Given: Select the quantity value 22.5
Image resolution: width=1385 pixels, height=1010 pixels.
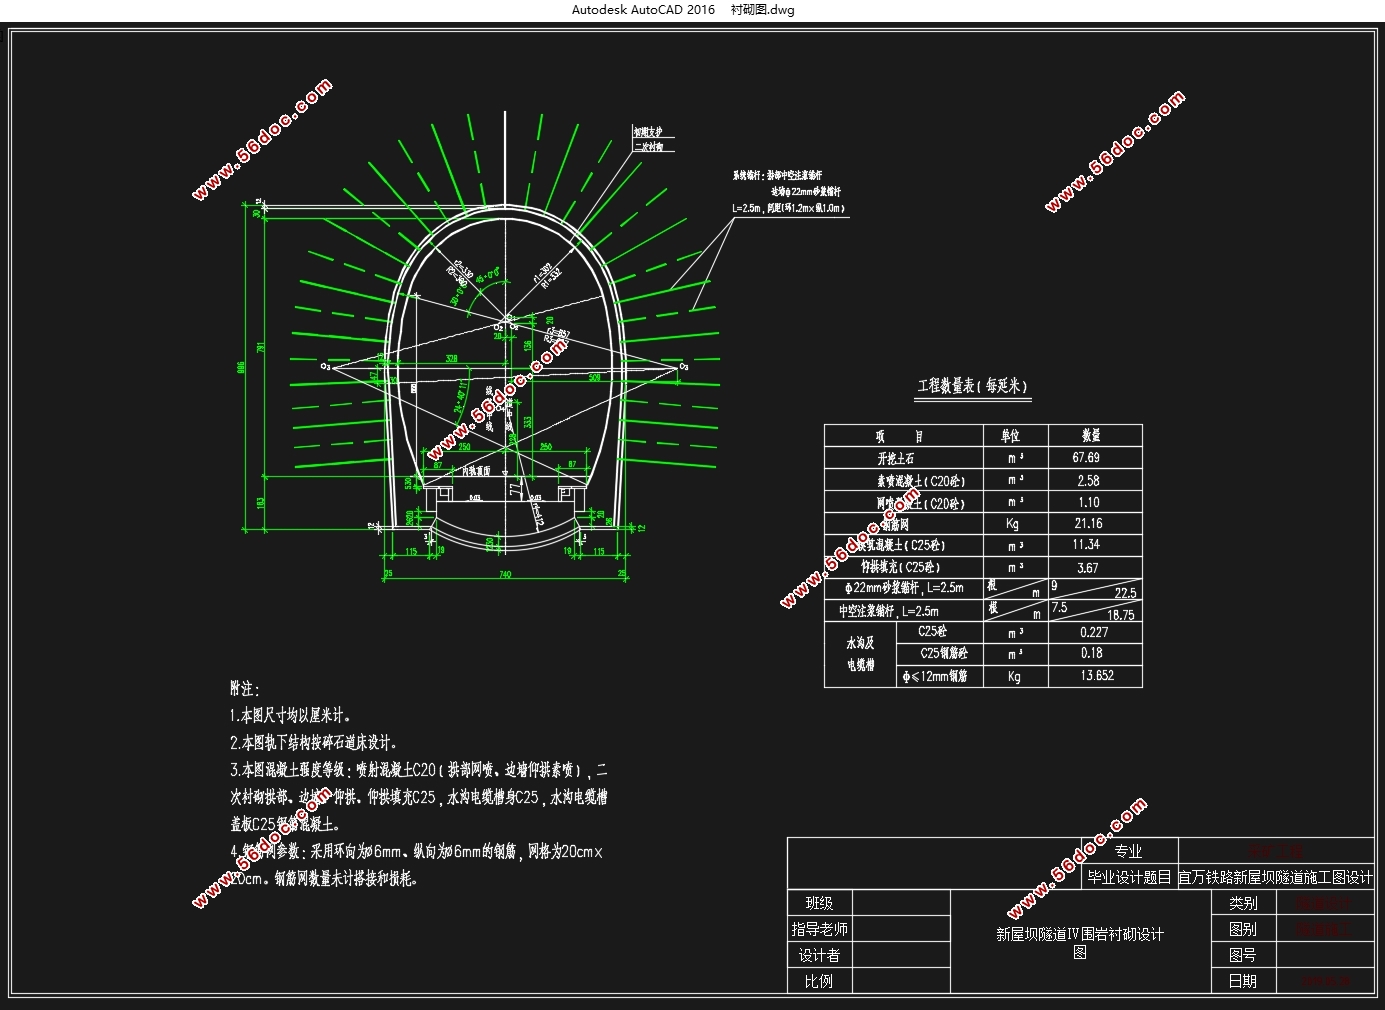Looking at the screenshot, I should [1125, 593].
